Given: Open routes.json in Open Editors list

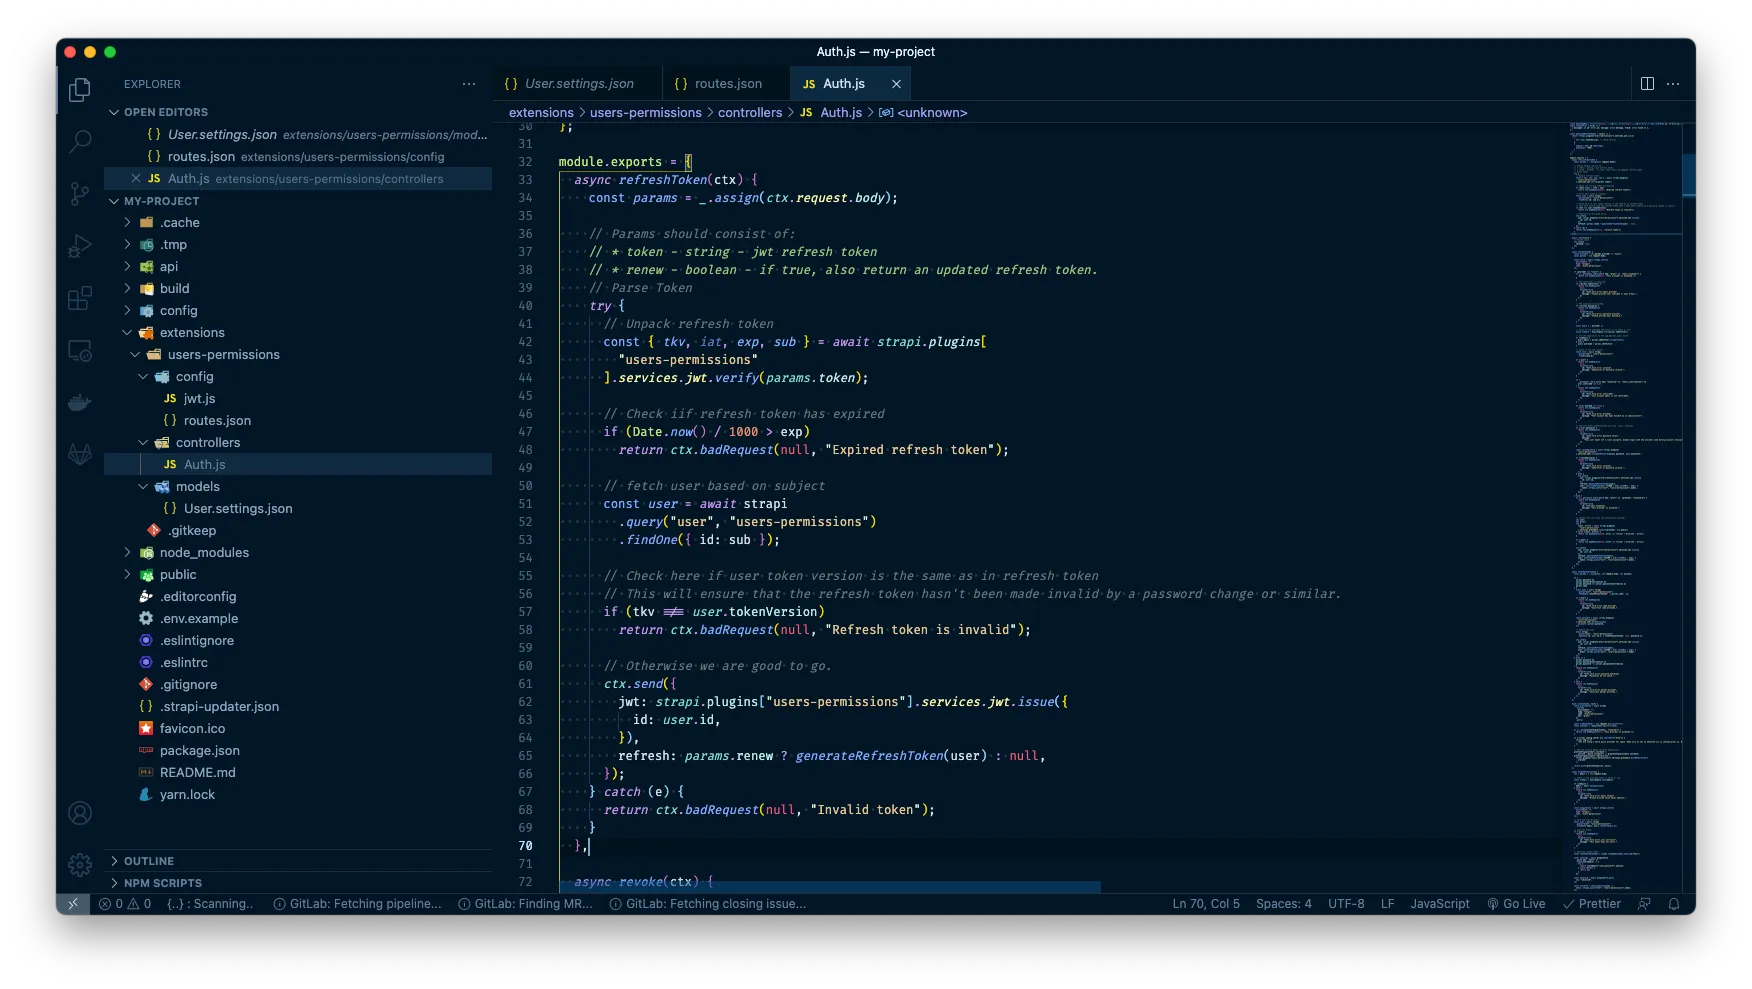Looking at the screenshot, I should (298, 157).
